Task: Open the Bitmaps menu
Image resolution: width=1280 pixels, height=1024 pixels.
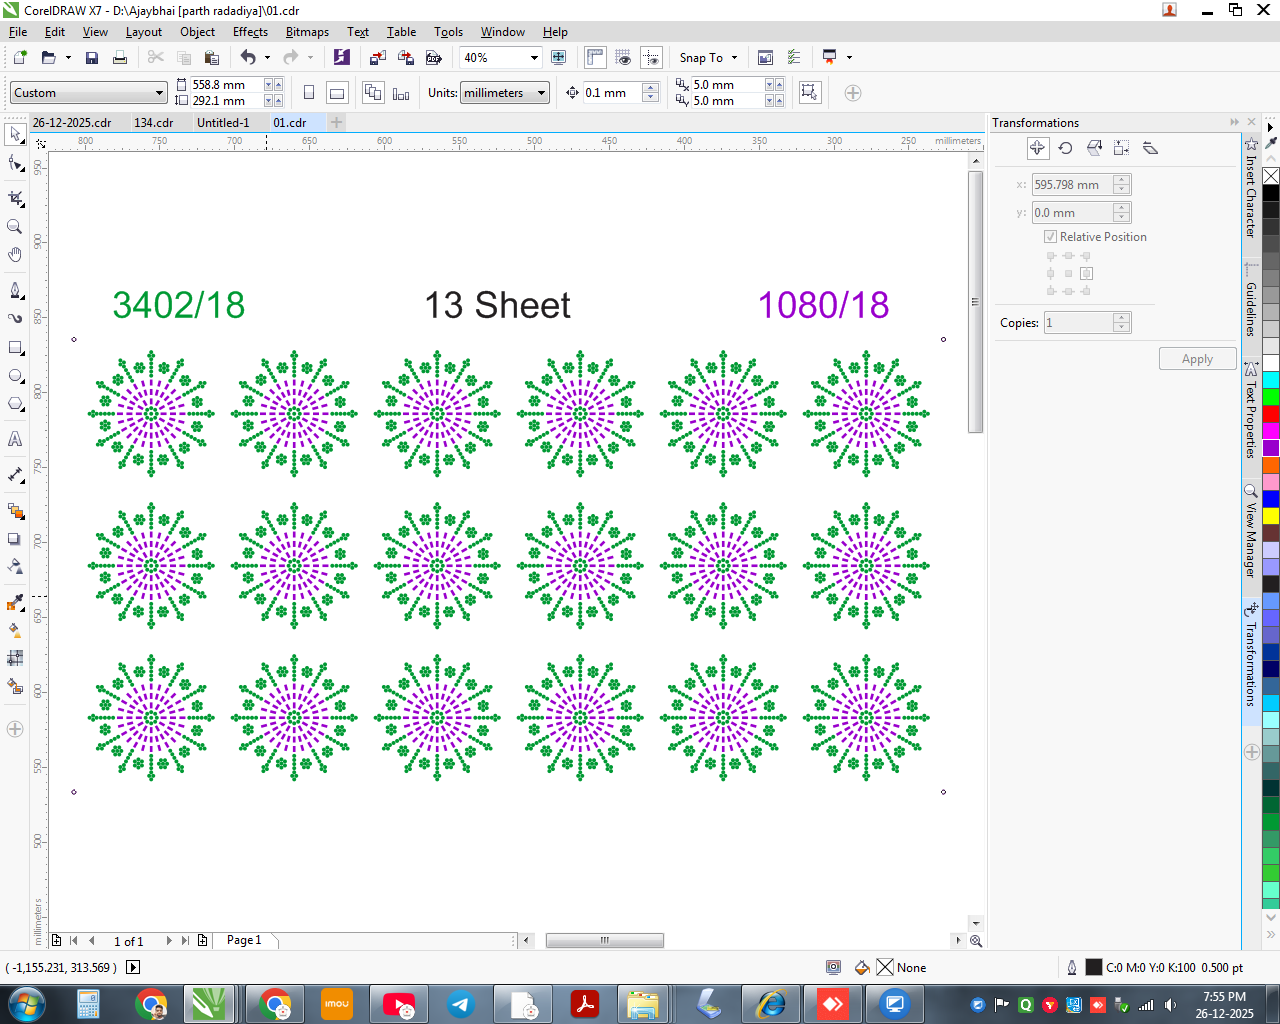Action: point(307,32)
